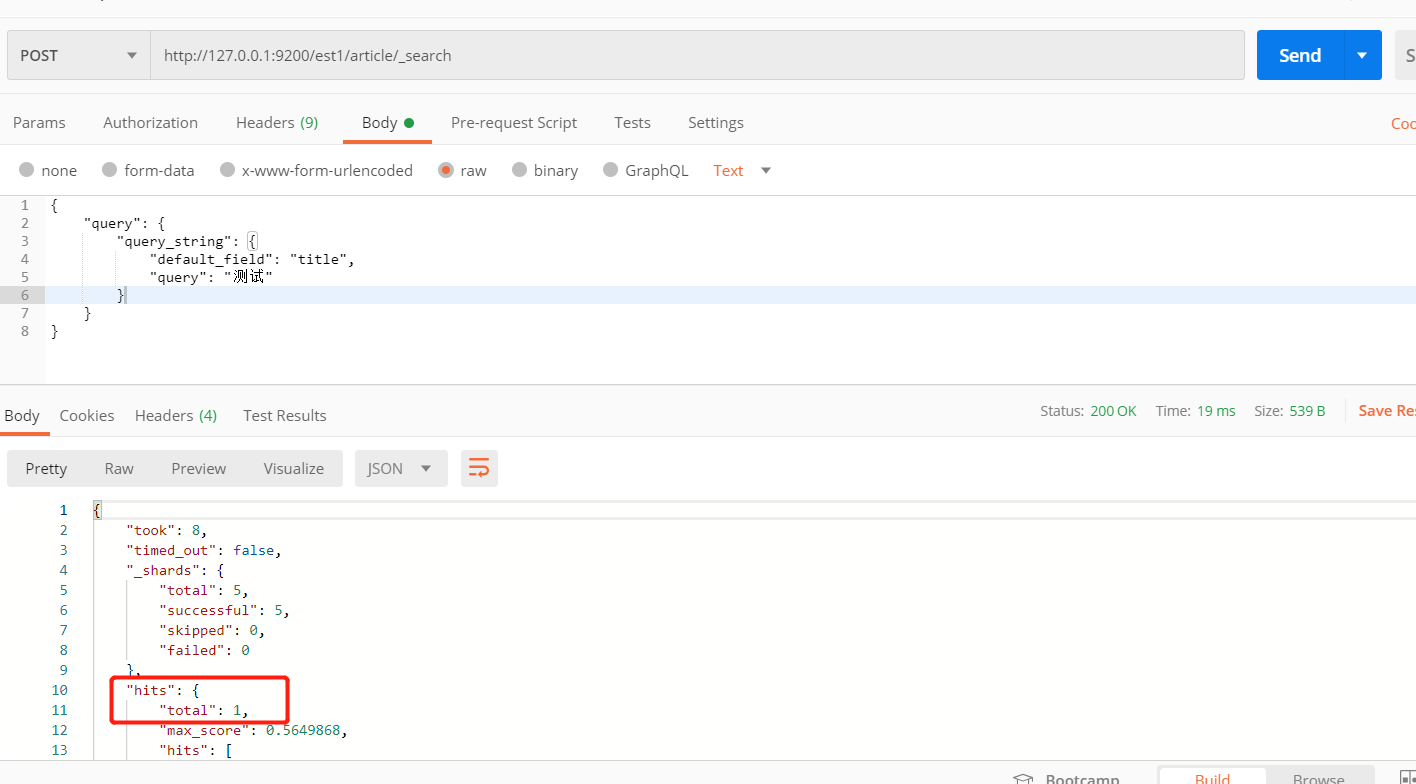Click the "query": "测试" line

(x=211, y=277)
